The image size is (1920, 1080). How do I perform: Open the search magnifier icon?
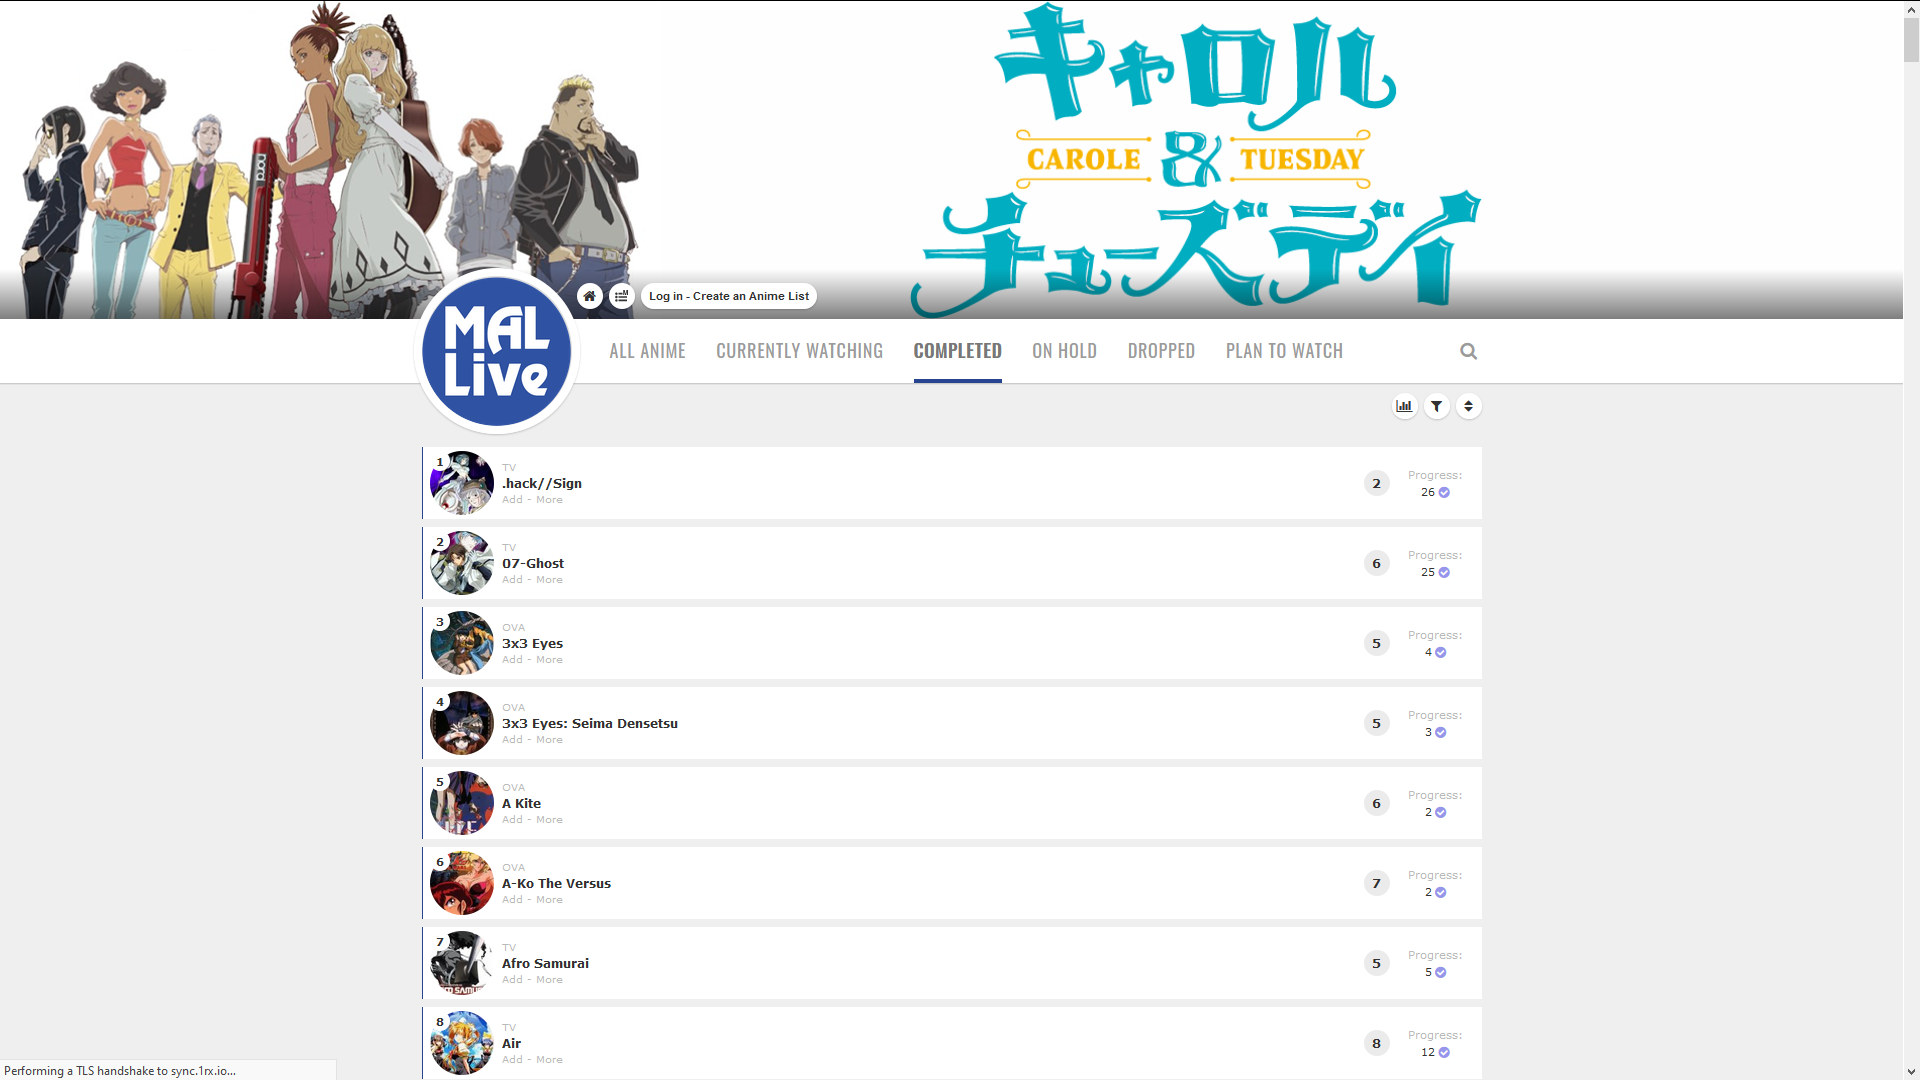point(1468,351)
